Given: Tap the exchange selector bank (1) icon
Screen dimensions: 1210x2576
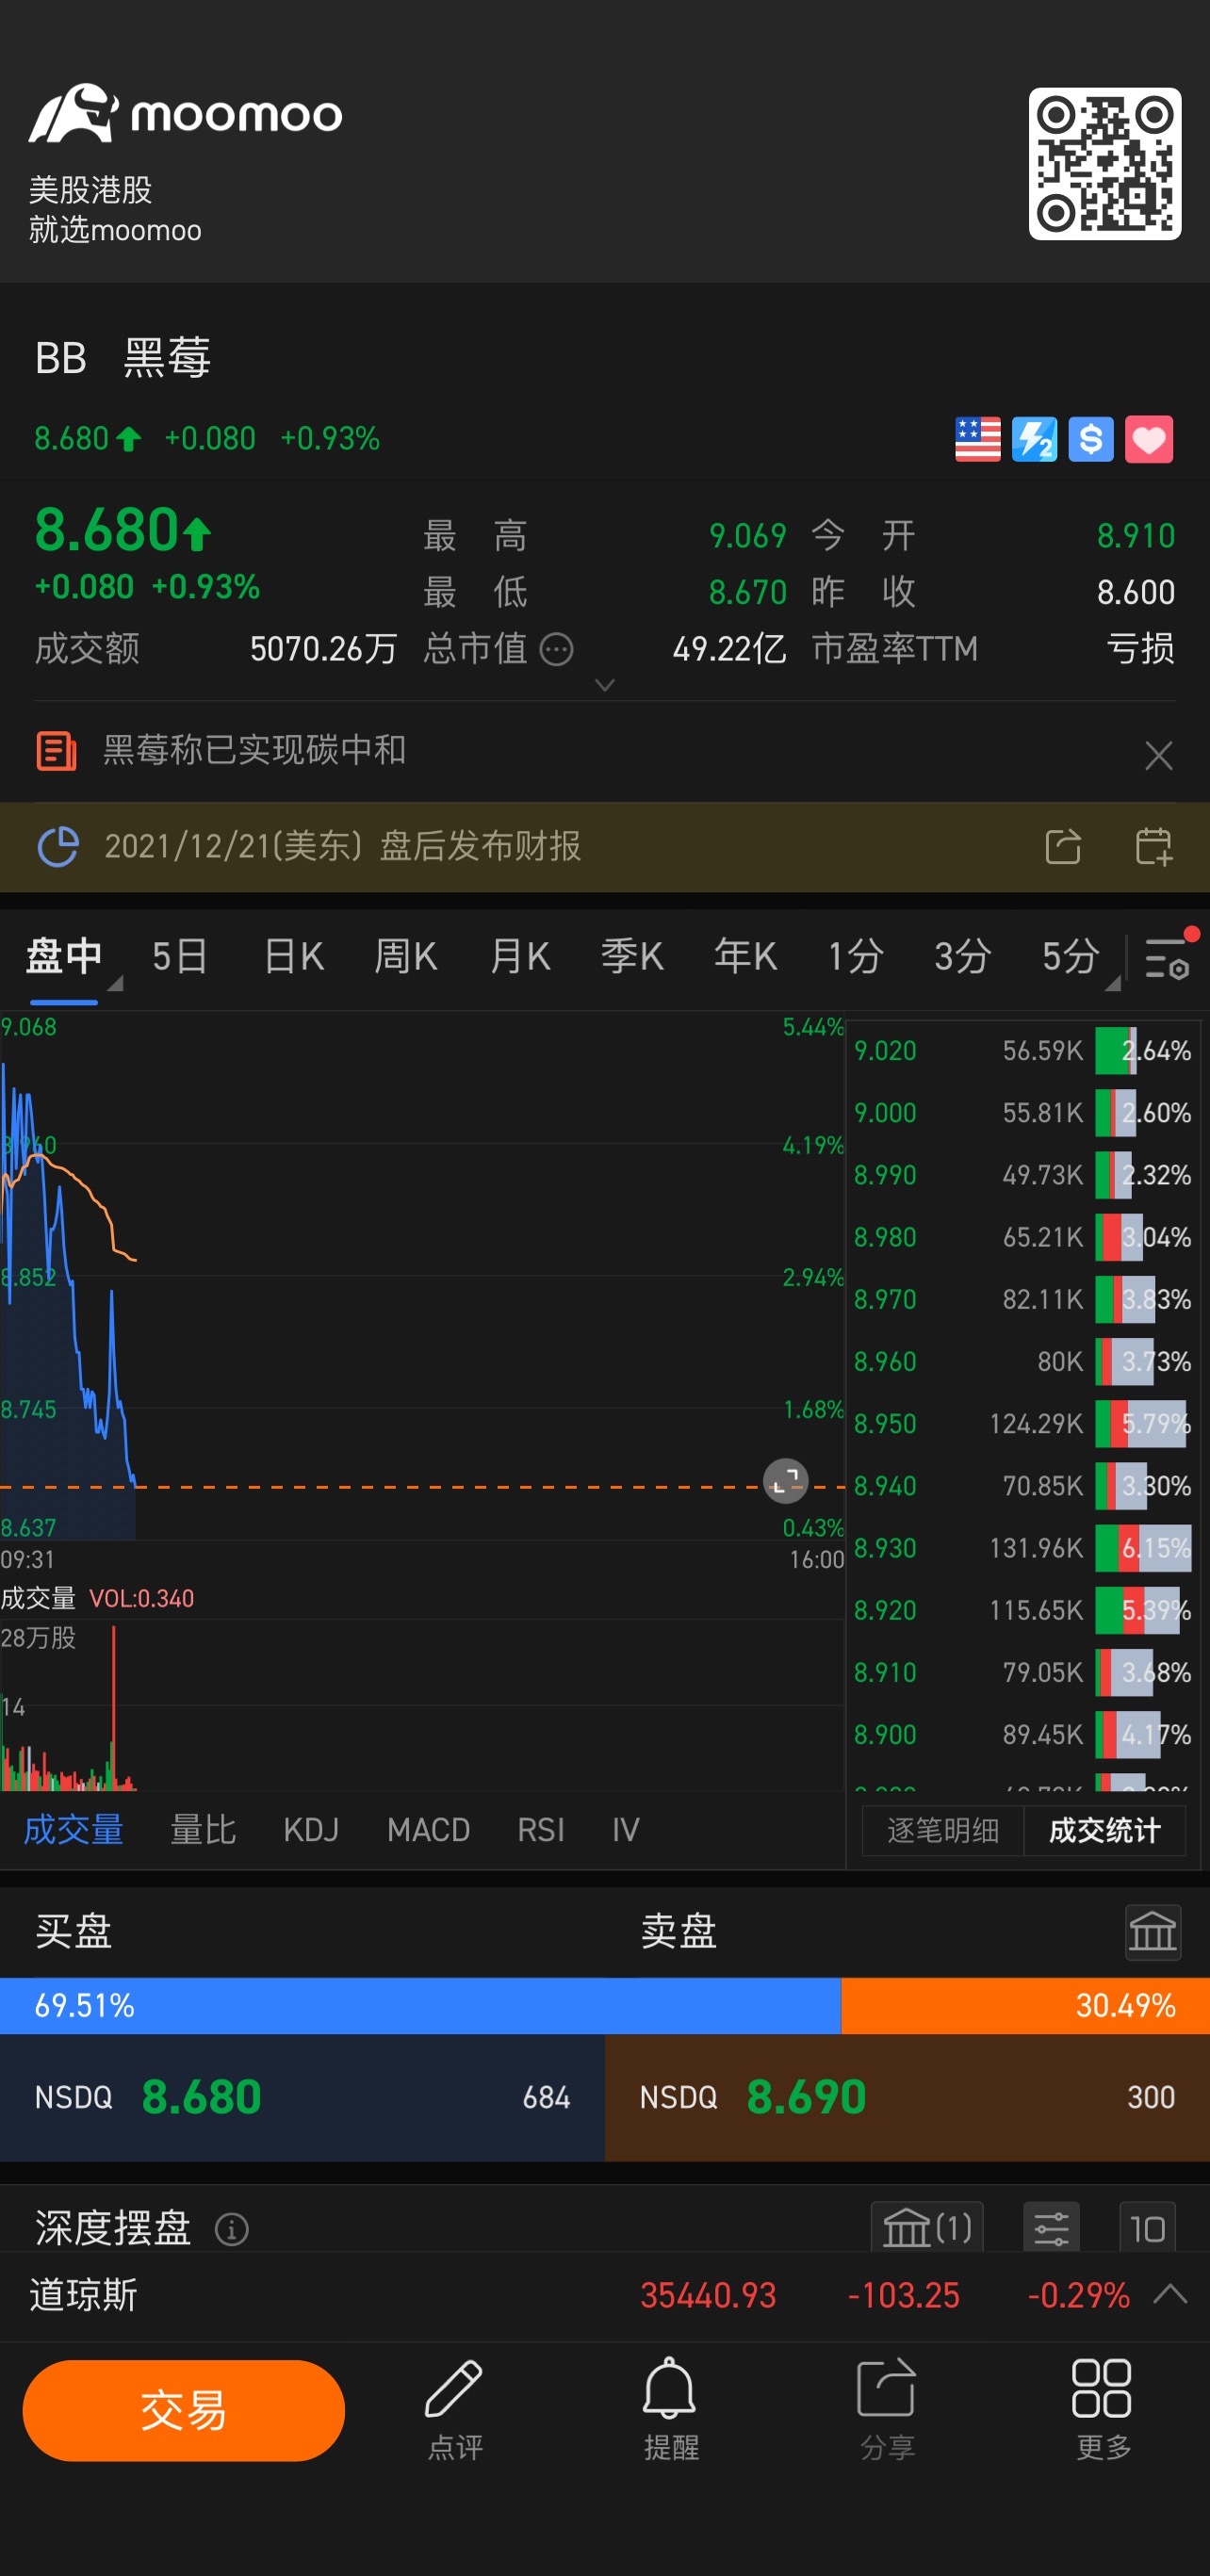Looking at the screenshot, I should coord(927,2227).
